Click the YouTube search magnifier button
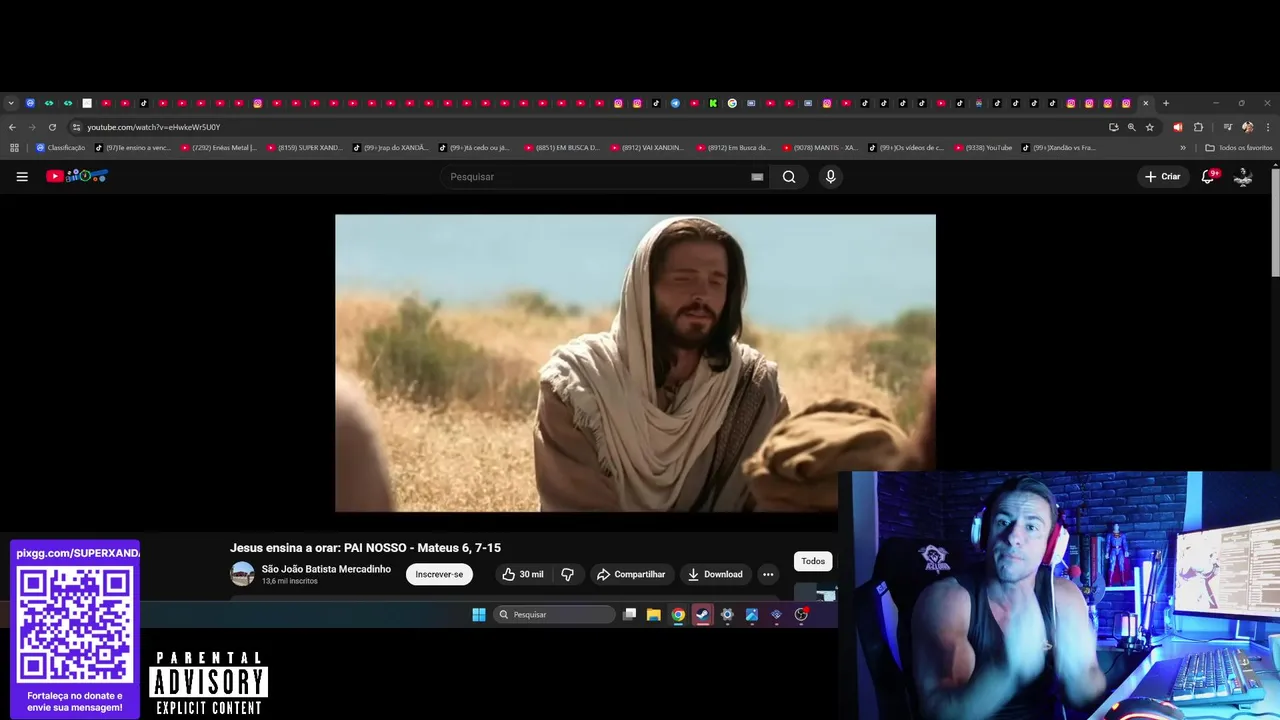This screenshot has width=1280, height=720. (x=789, y=176)
